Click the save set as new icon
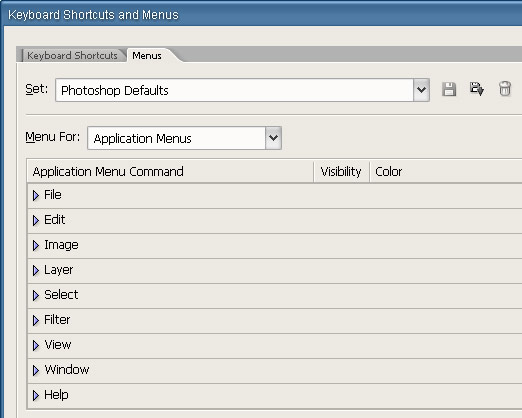522x418 pixels. (476, 89)
